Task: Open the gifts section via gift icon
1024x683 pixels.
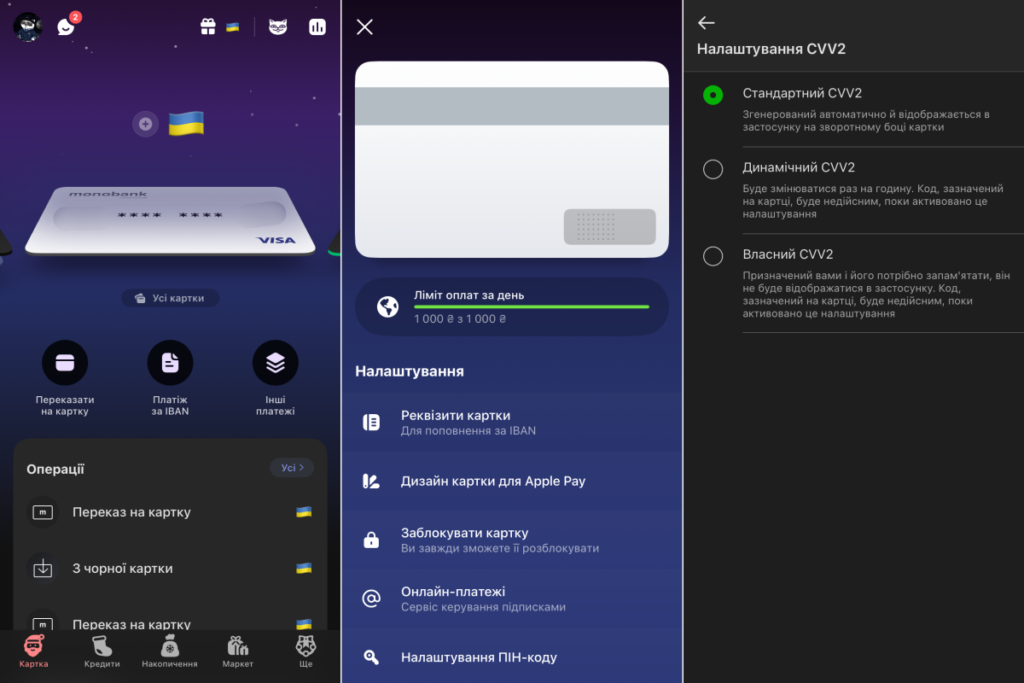Action: [208, 25]
